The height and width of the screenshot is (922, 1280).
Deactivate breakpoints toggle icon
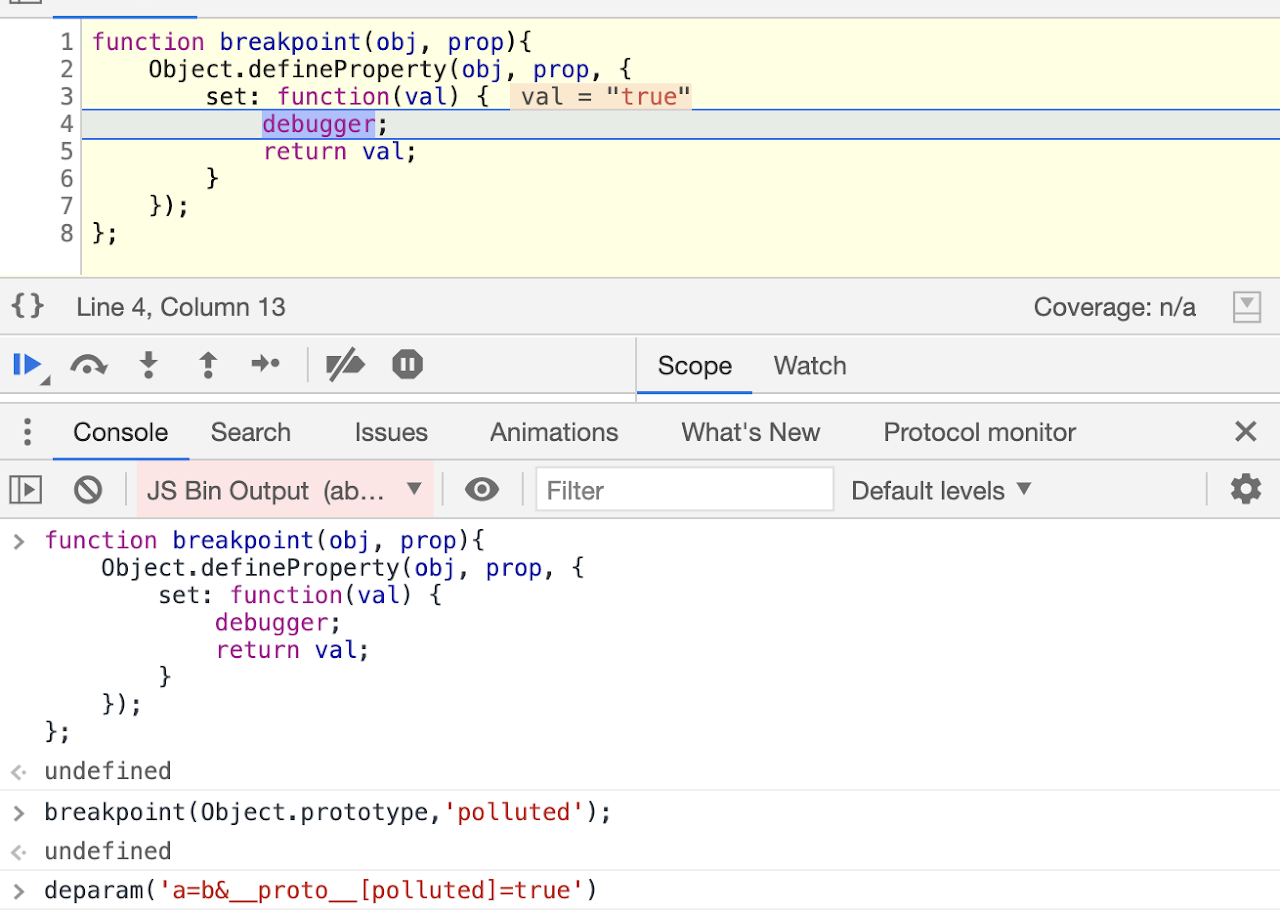(345, 365)
